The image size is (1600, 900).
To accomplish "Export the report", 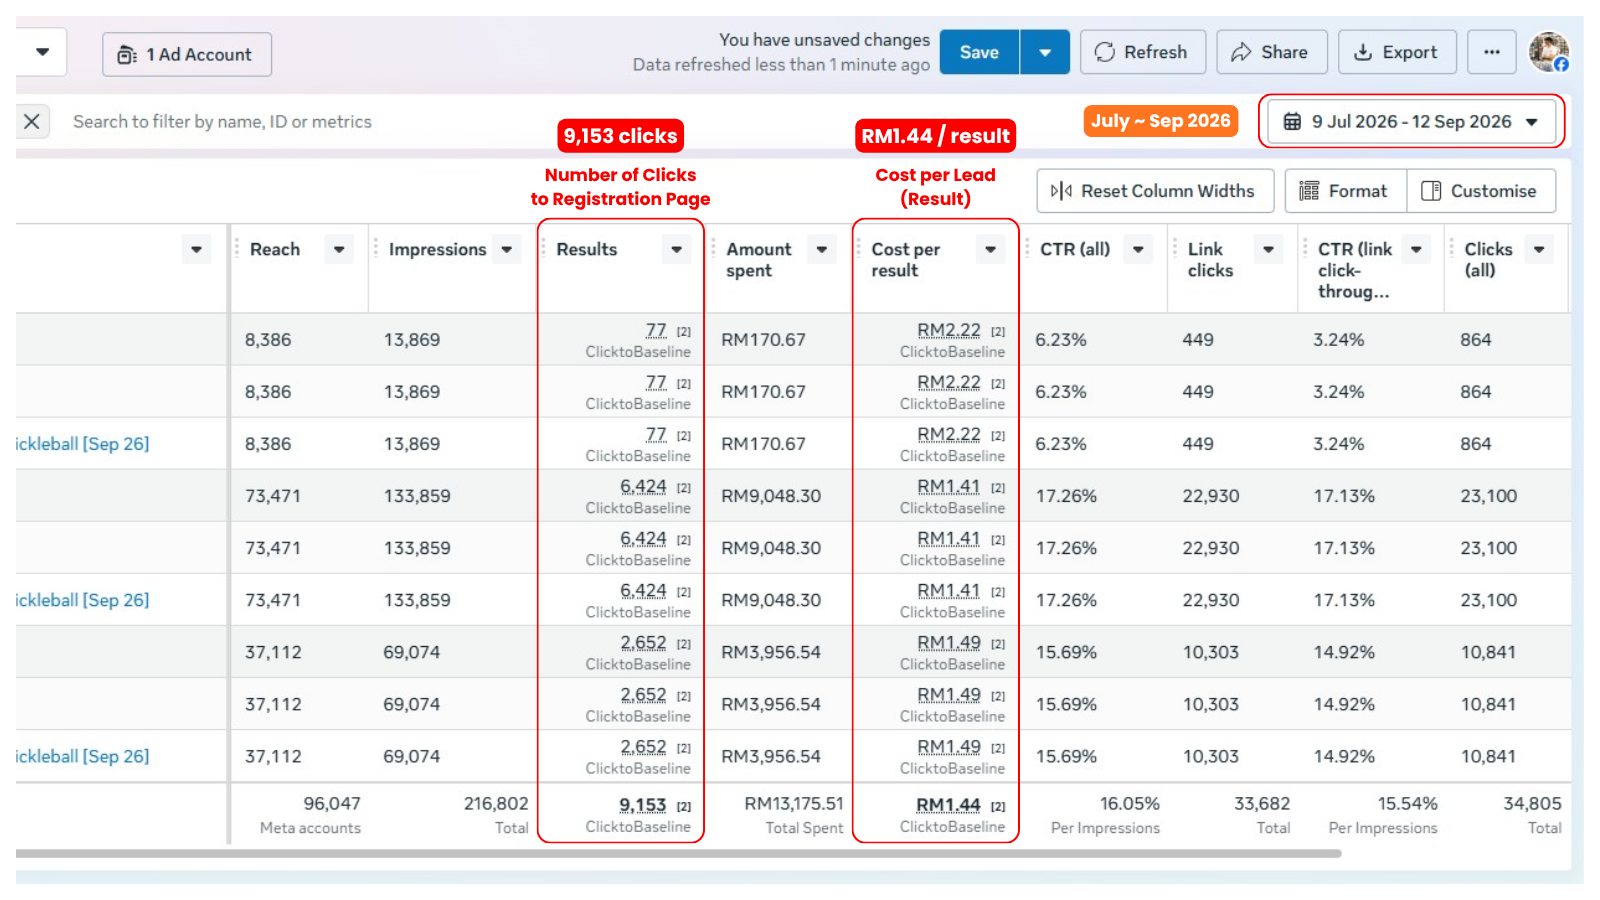I will click(x=1396, y=52).
